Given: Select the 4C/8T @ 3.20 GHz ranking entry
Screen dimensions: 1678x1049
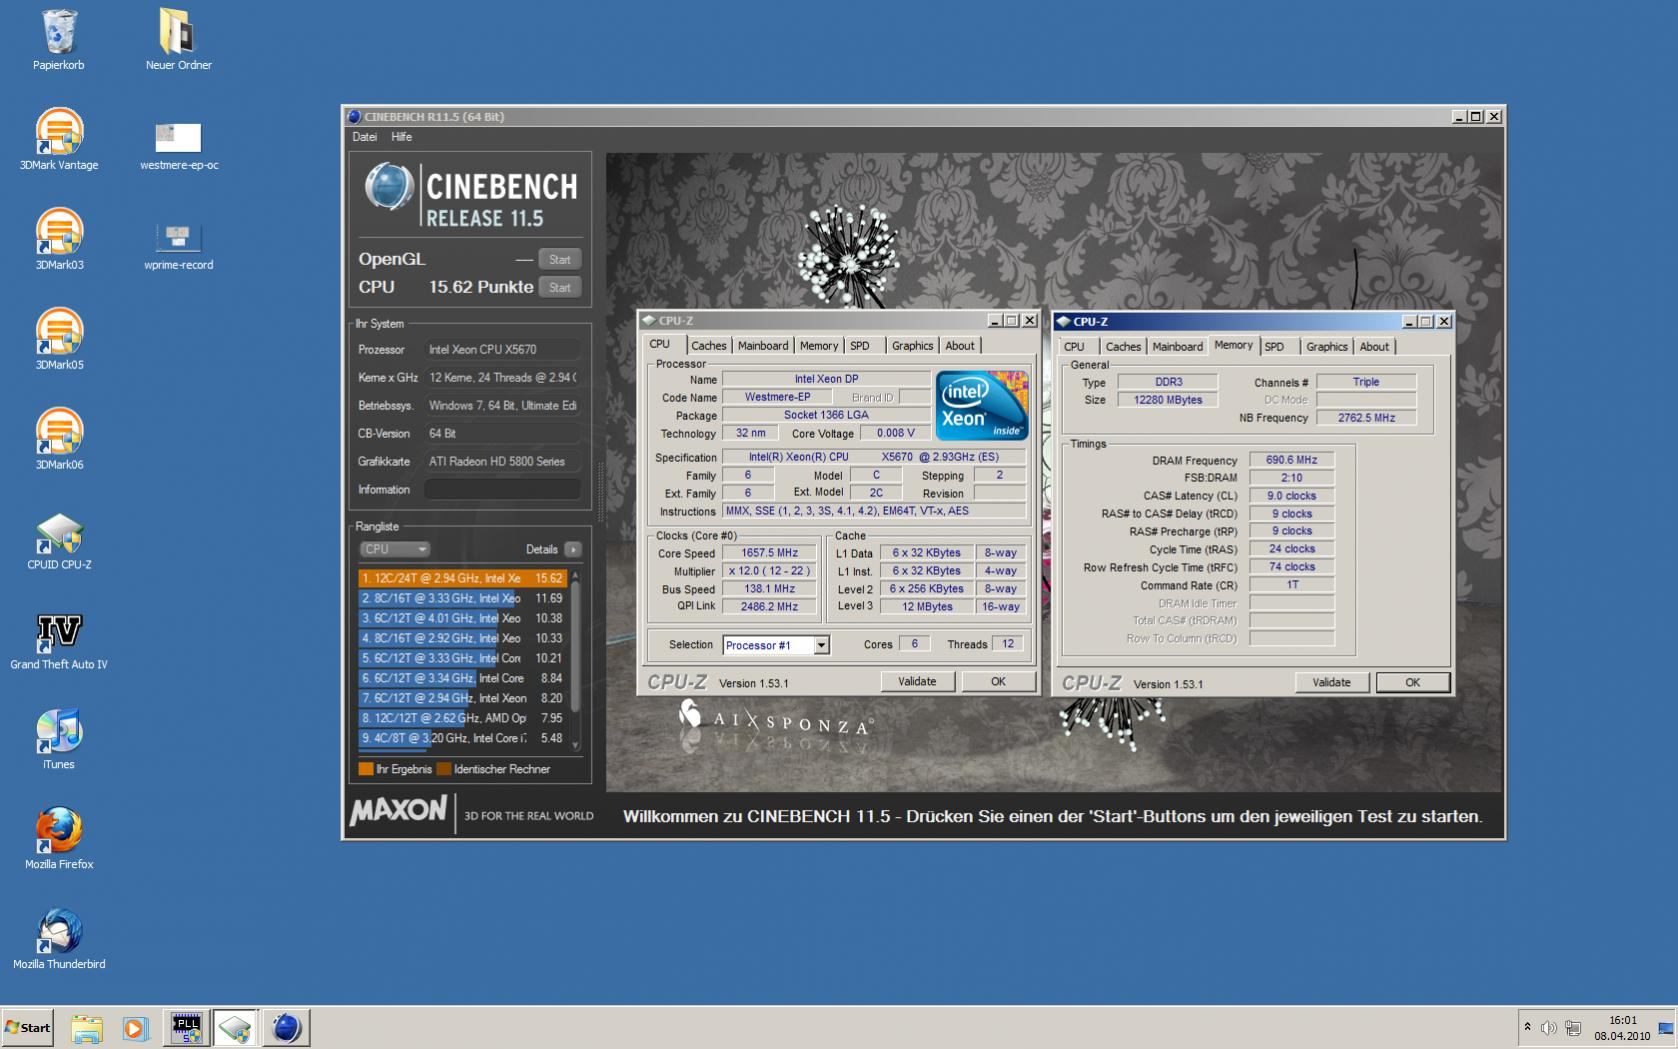Looking at the screenshot, I should pyautogui.click(x=463, y=738).
